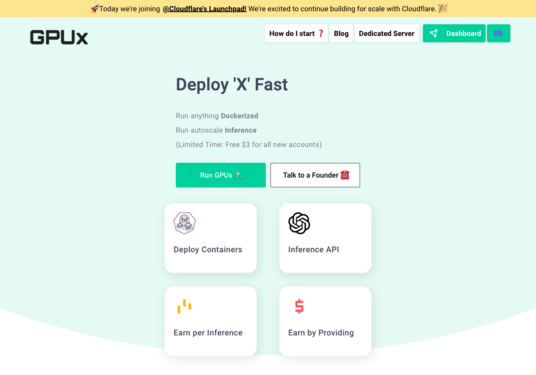Click the OpenAI knot icon on Inference API
The width and height of the screenshot is (536, 375).
pyautogui.click(x=299, y=223)
